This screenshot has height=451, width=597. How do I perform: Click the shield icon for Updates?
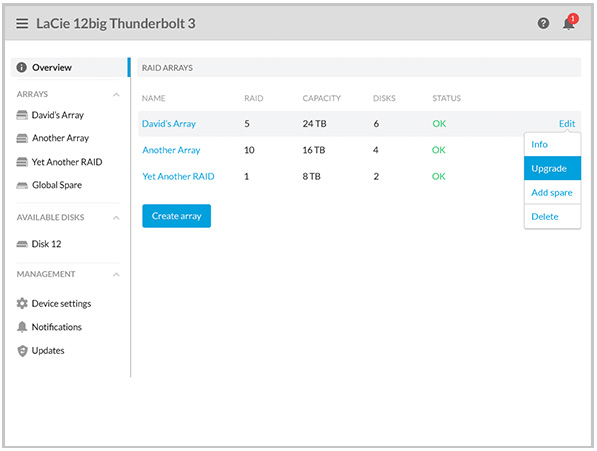click(x=22, y=351)
